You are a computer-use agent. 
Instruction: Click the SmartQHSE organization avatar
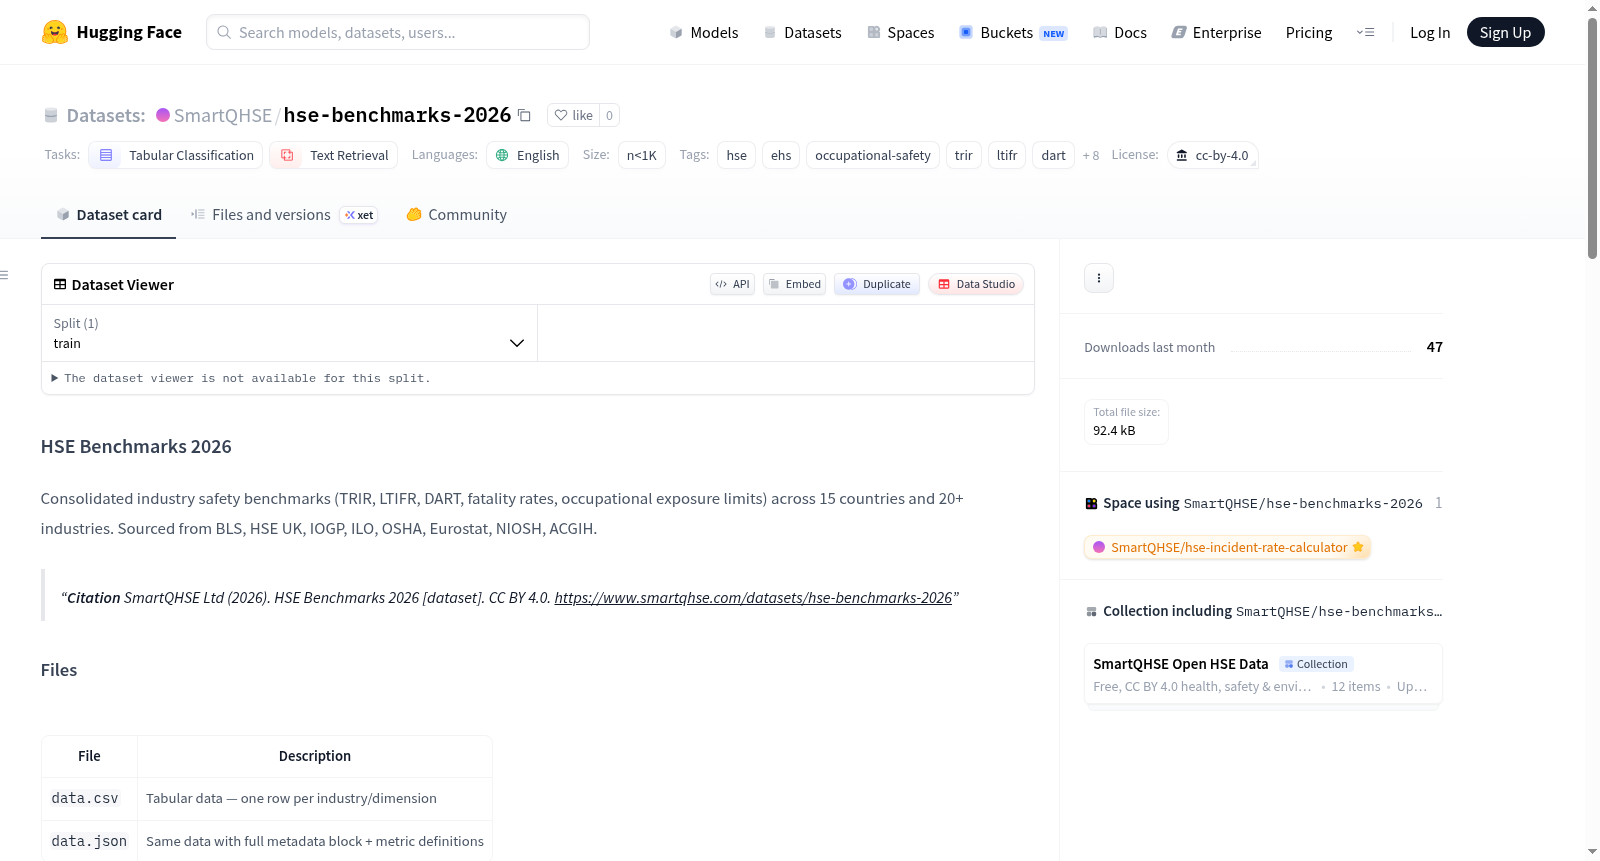(163, 115)
